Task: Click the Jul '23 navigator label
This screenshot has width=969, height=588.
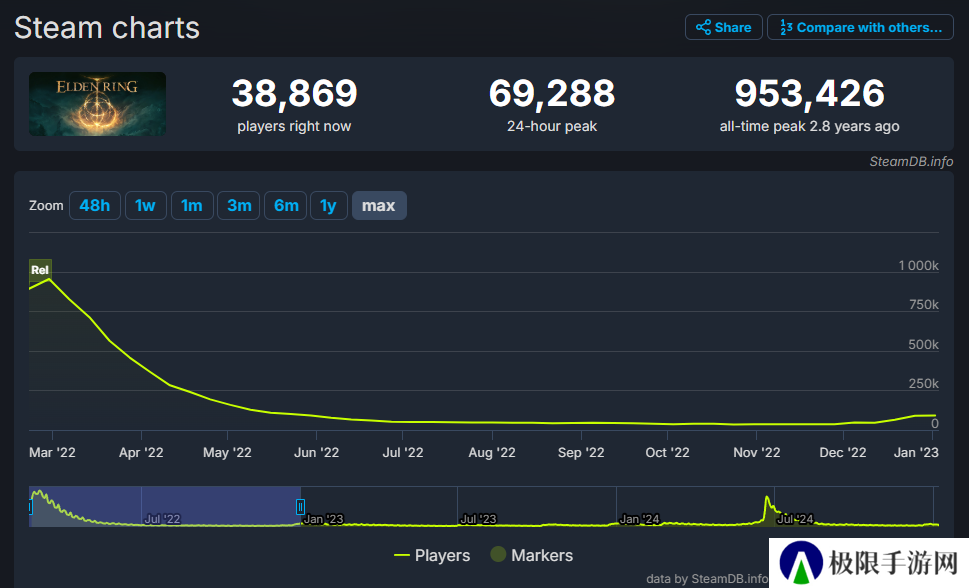Action: coord(478,519)
